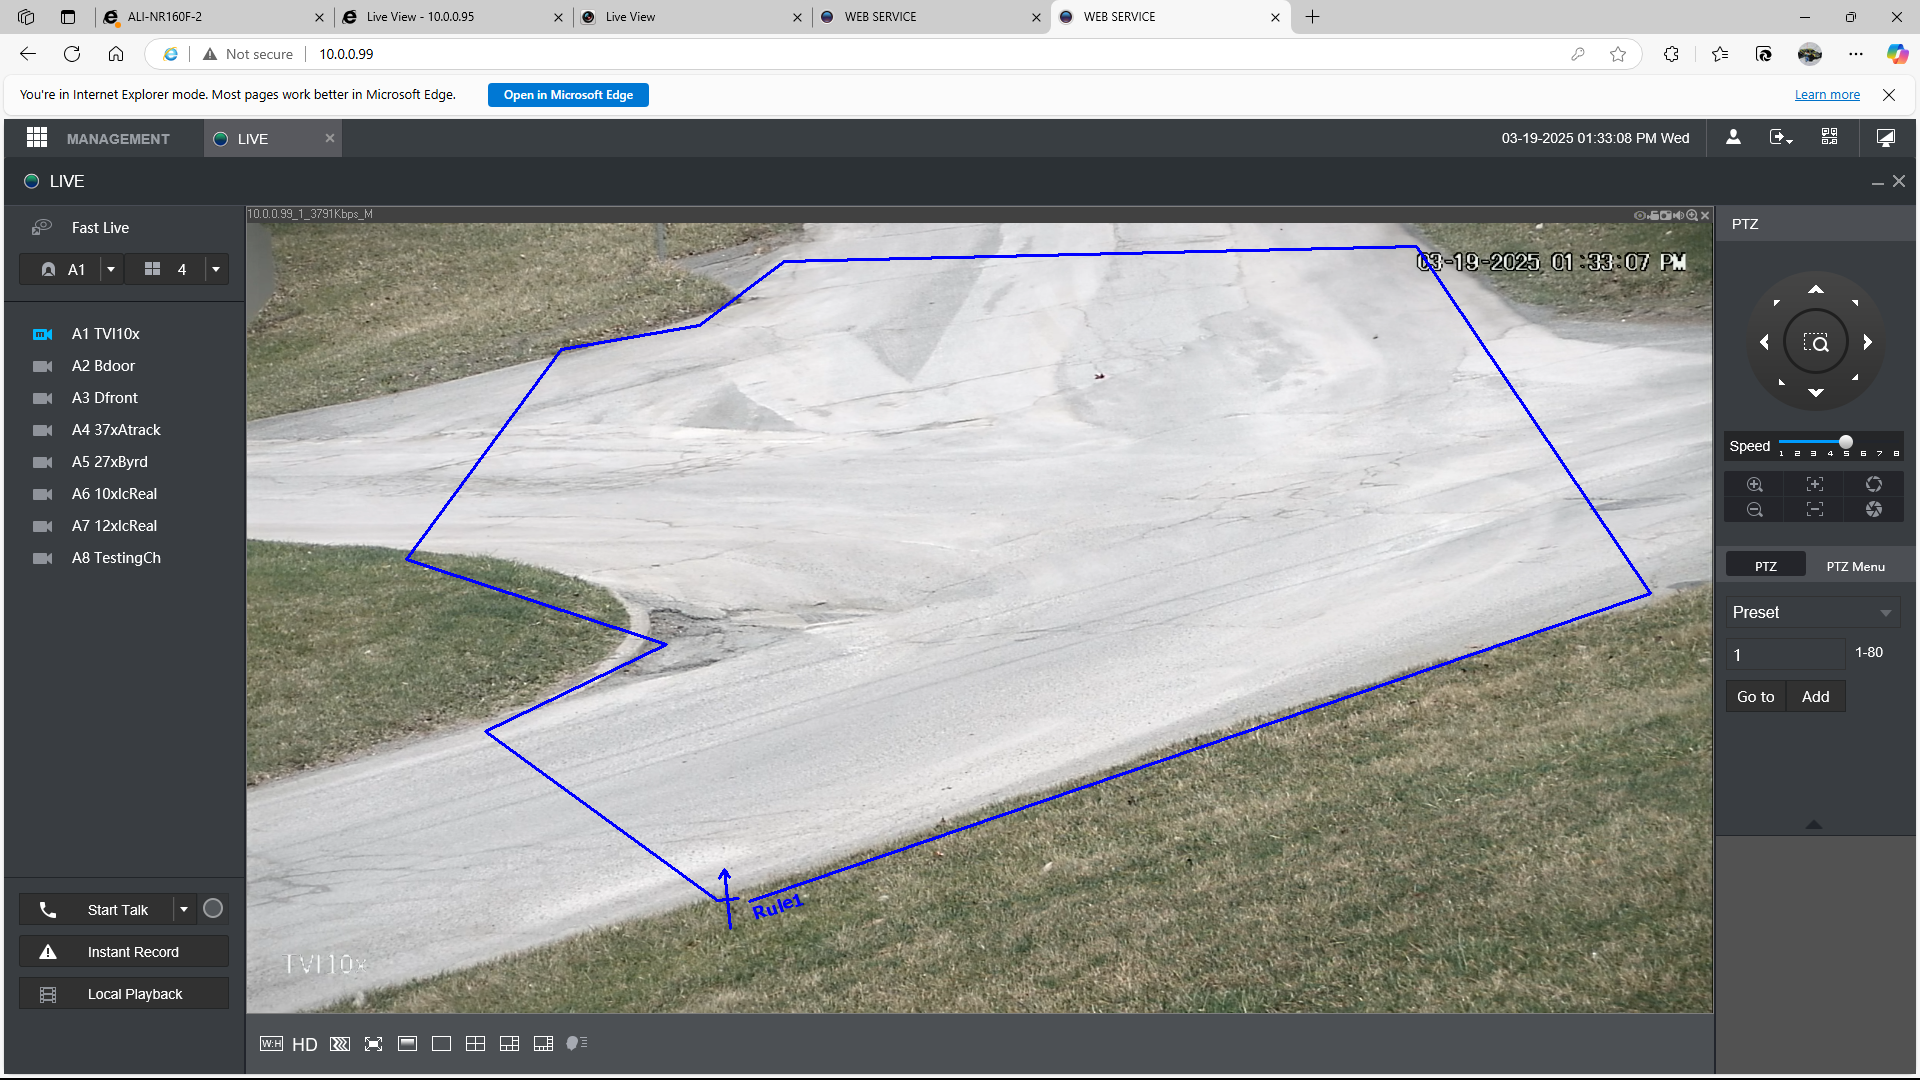Select the four-window split layout
The height and width of the screenshot is (1080, 1920).
coord(475,1044)
